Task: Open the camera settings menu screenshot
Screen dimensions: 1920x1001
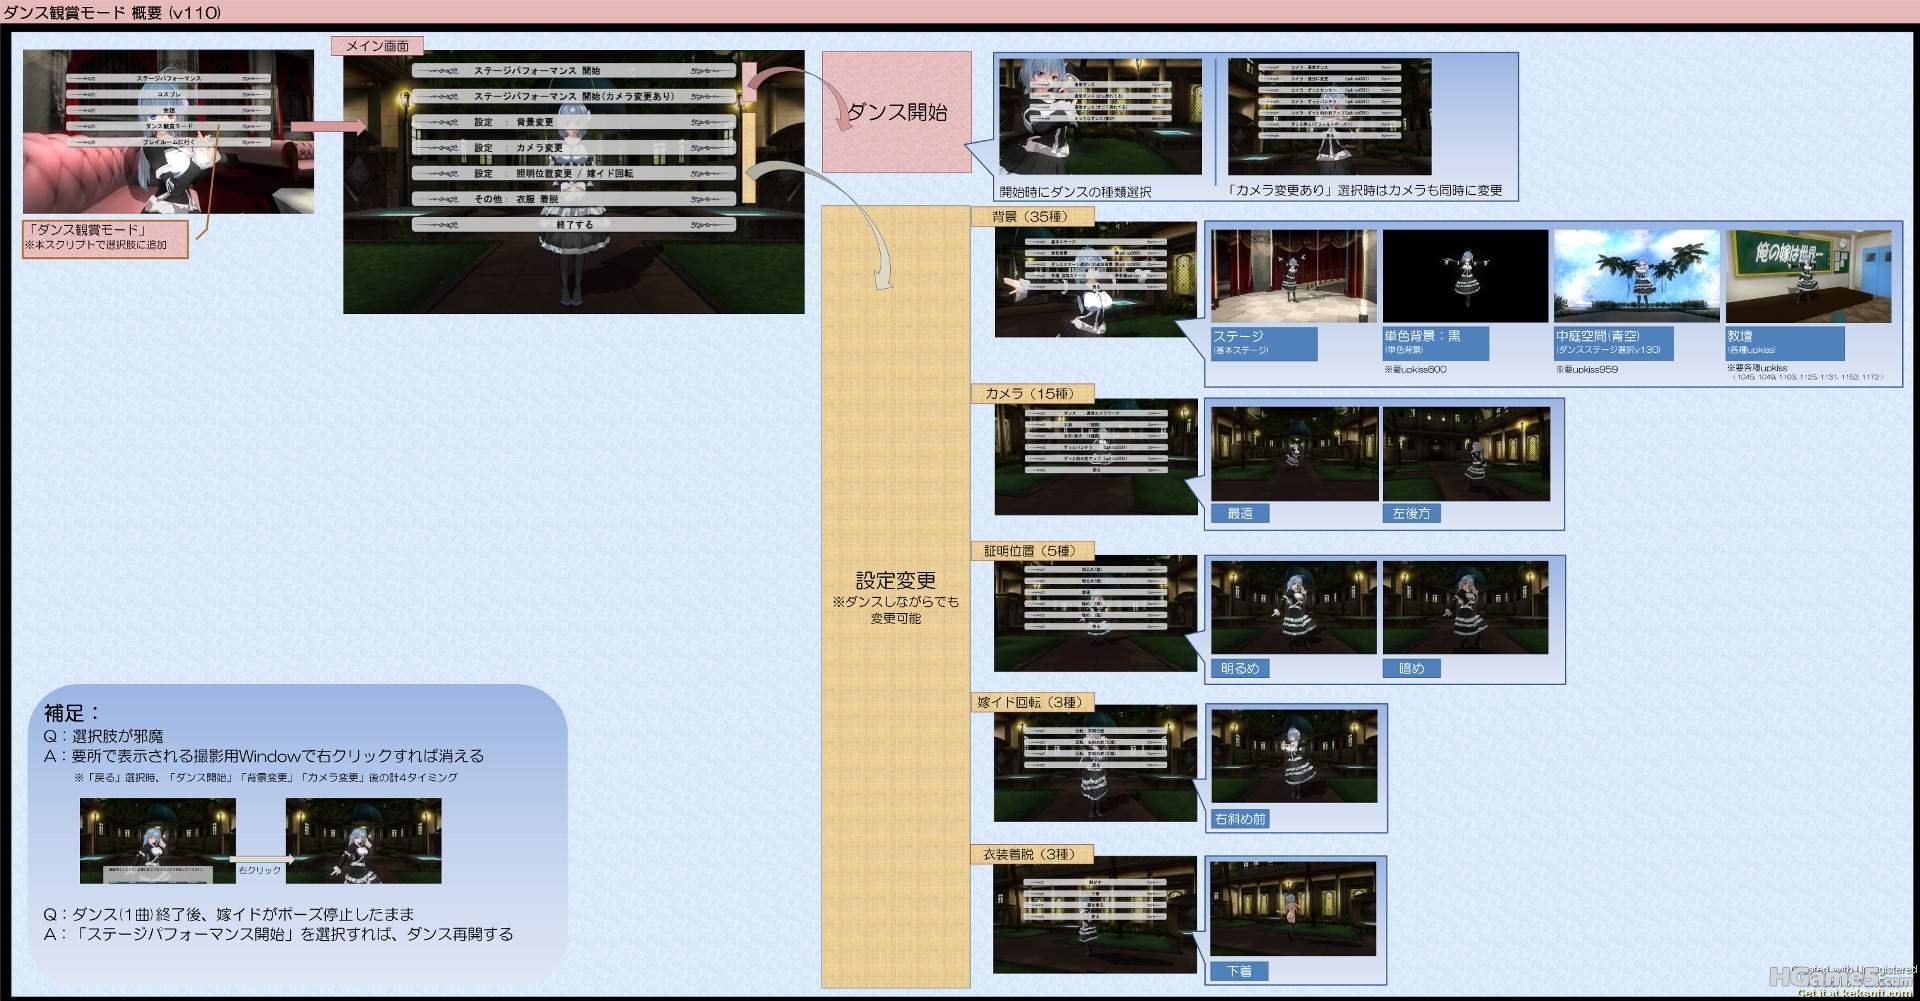Action: pos(1096,457)
